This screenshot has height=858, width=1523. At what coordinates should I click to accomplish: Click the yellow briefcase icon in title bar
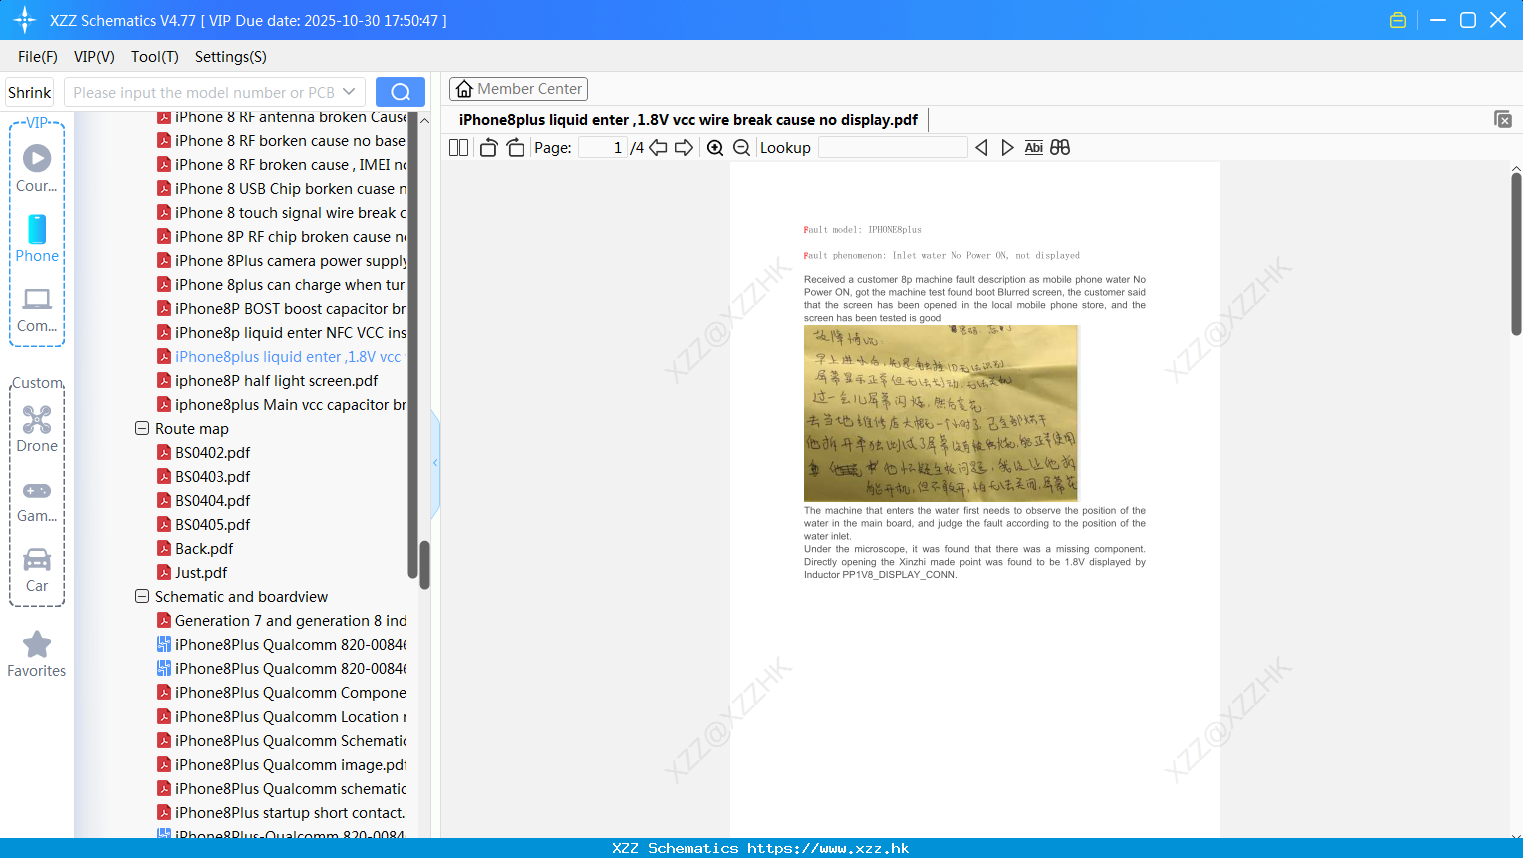pos(1398,20)
